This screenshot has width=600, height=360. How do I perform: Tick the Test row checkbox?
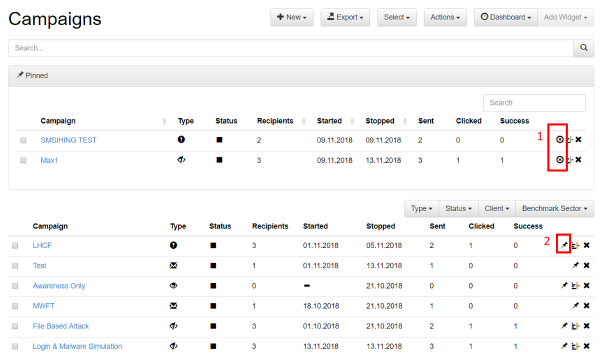[15, 266]
